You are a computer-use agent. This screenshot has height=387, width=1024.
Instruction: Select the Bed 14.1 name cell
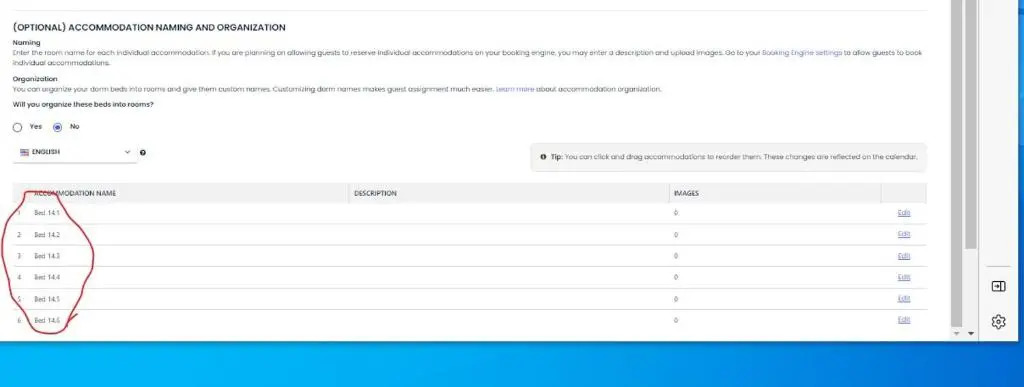pyautogui.click(x=47, y=213)
